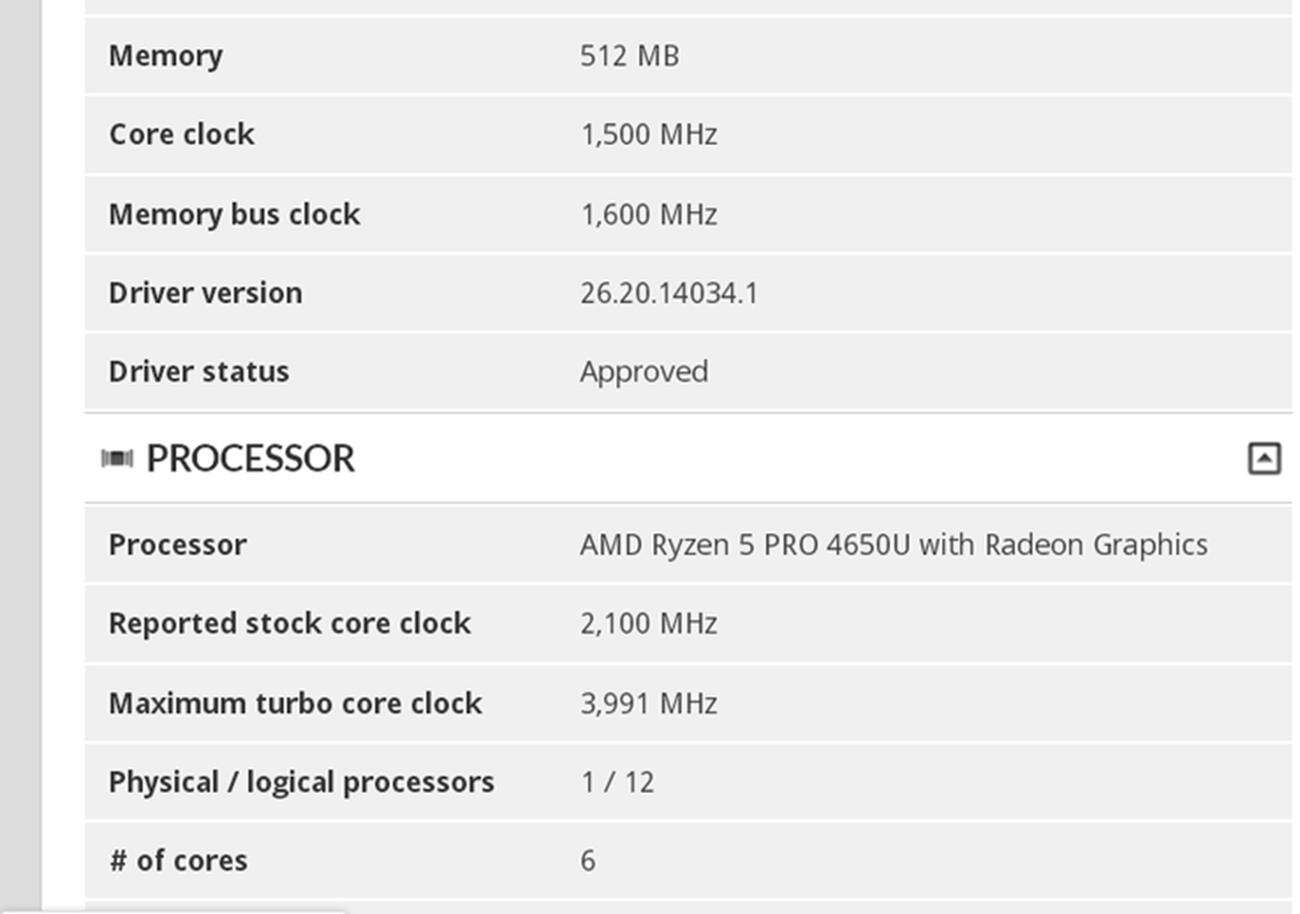
Task: Click the Physical / logical processors label
Action: (301, 781)
